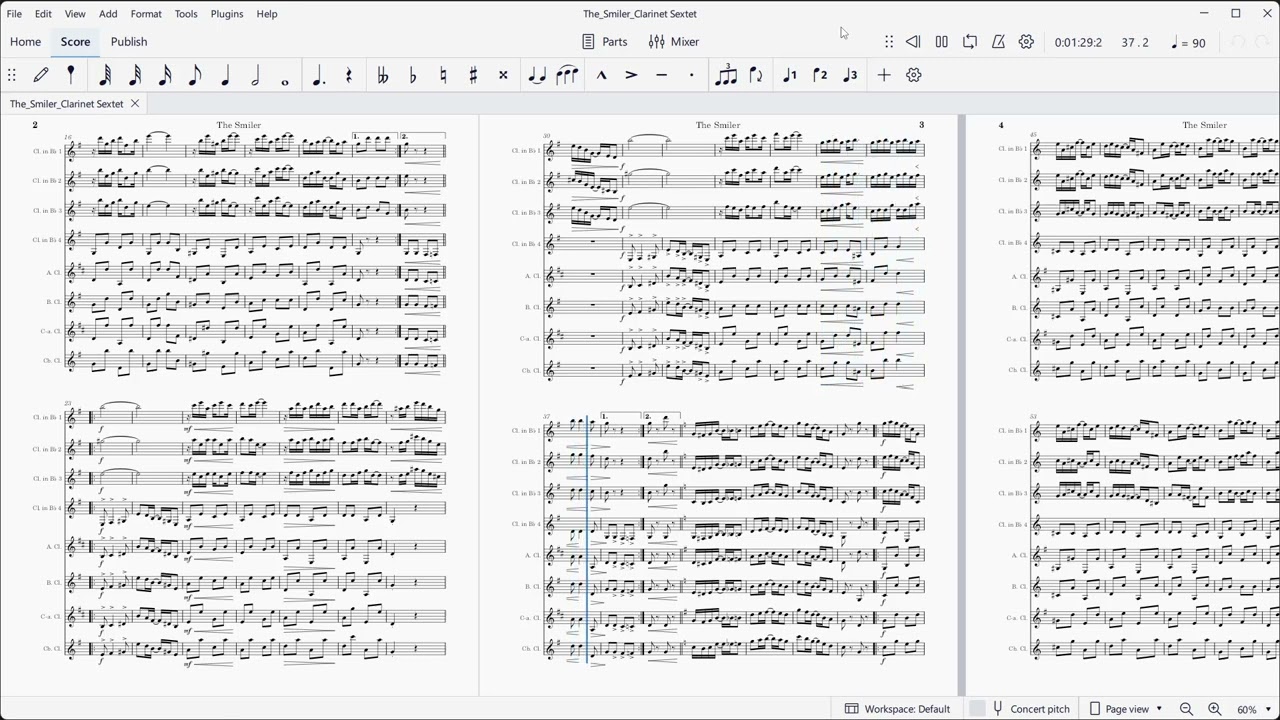The image size is (1280, 720).
Task: Open the Edit menu
Action: pyautogui.click(x=43, y=14)
